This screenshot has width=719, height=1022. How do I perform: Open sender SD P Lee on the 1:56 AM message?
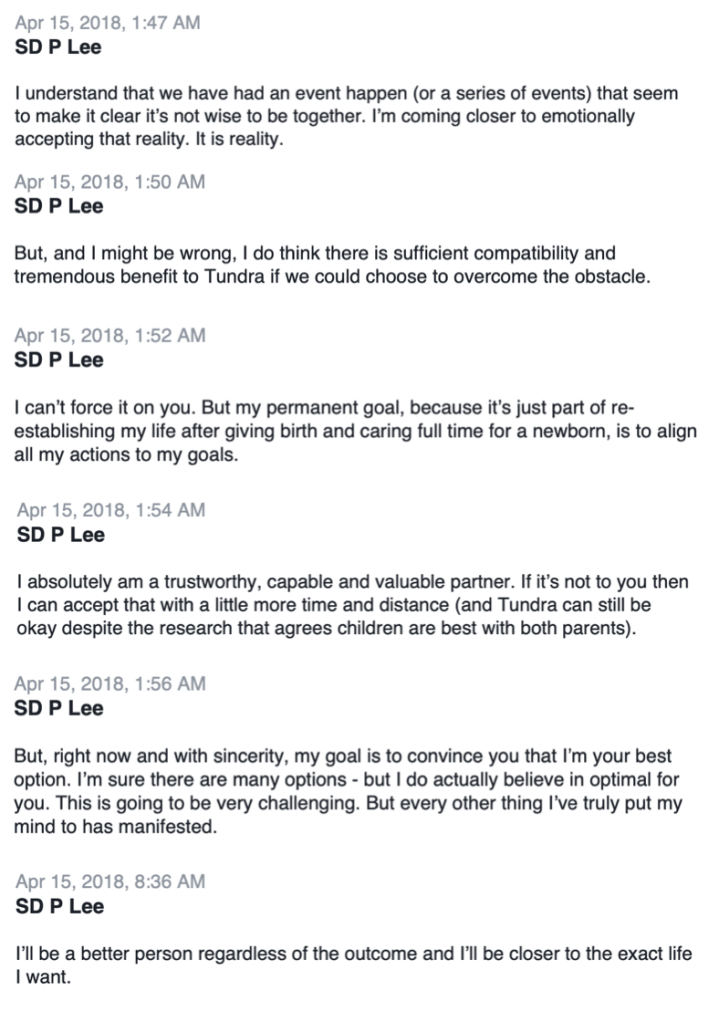58,708
